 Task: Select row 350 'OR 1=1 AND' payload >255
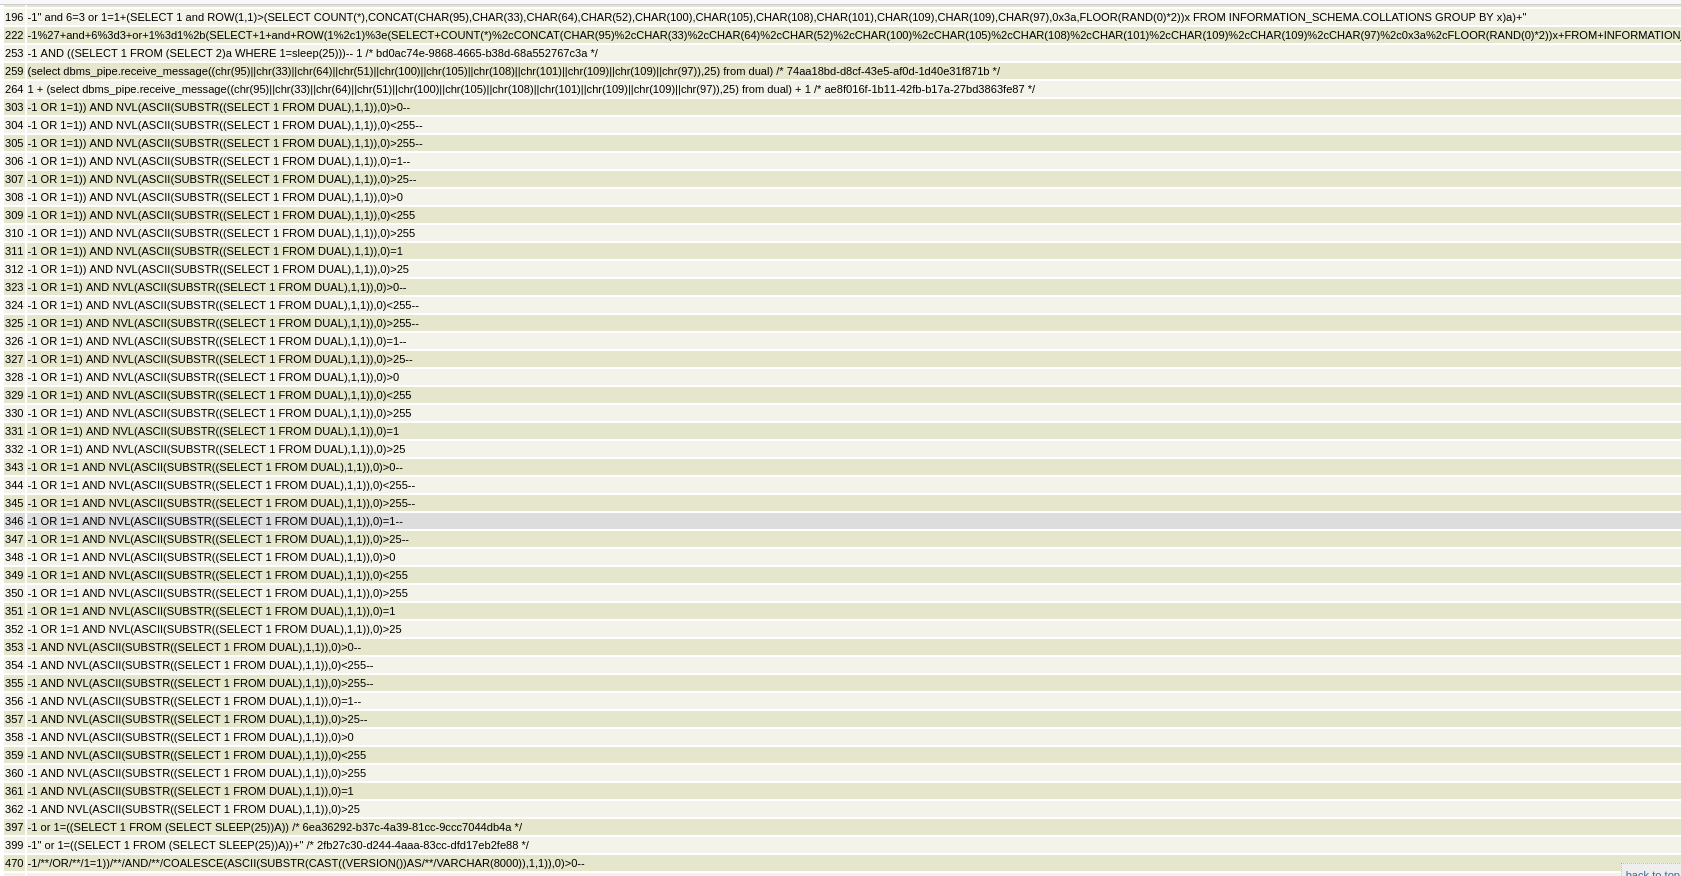click(217, 593)
